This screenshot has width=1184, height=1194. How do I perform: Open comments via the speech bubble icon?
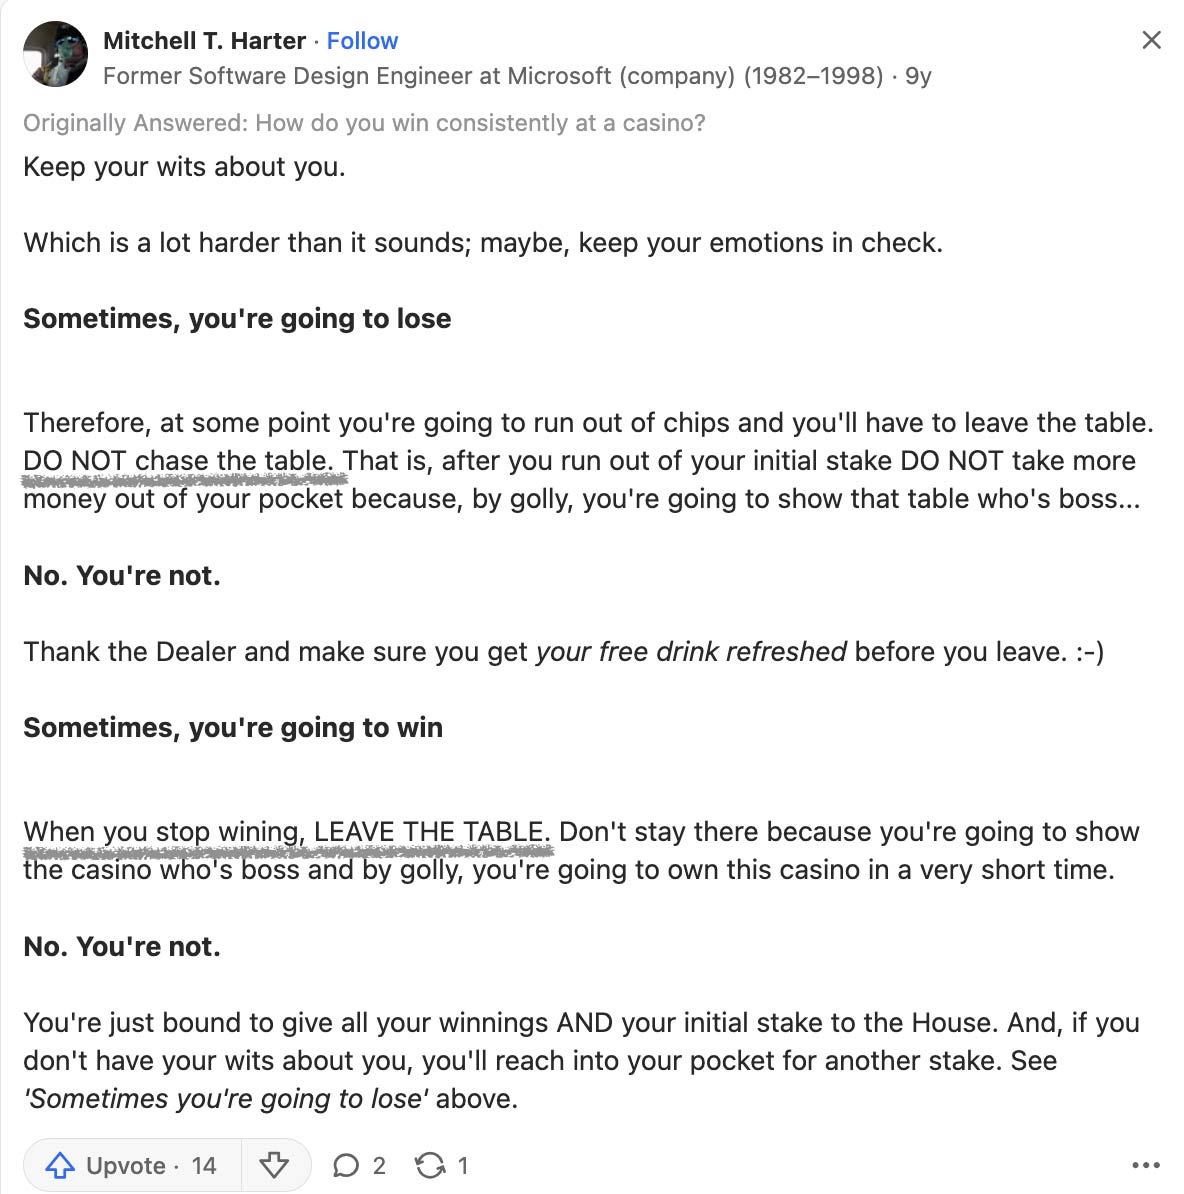coord(346,1165)
